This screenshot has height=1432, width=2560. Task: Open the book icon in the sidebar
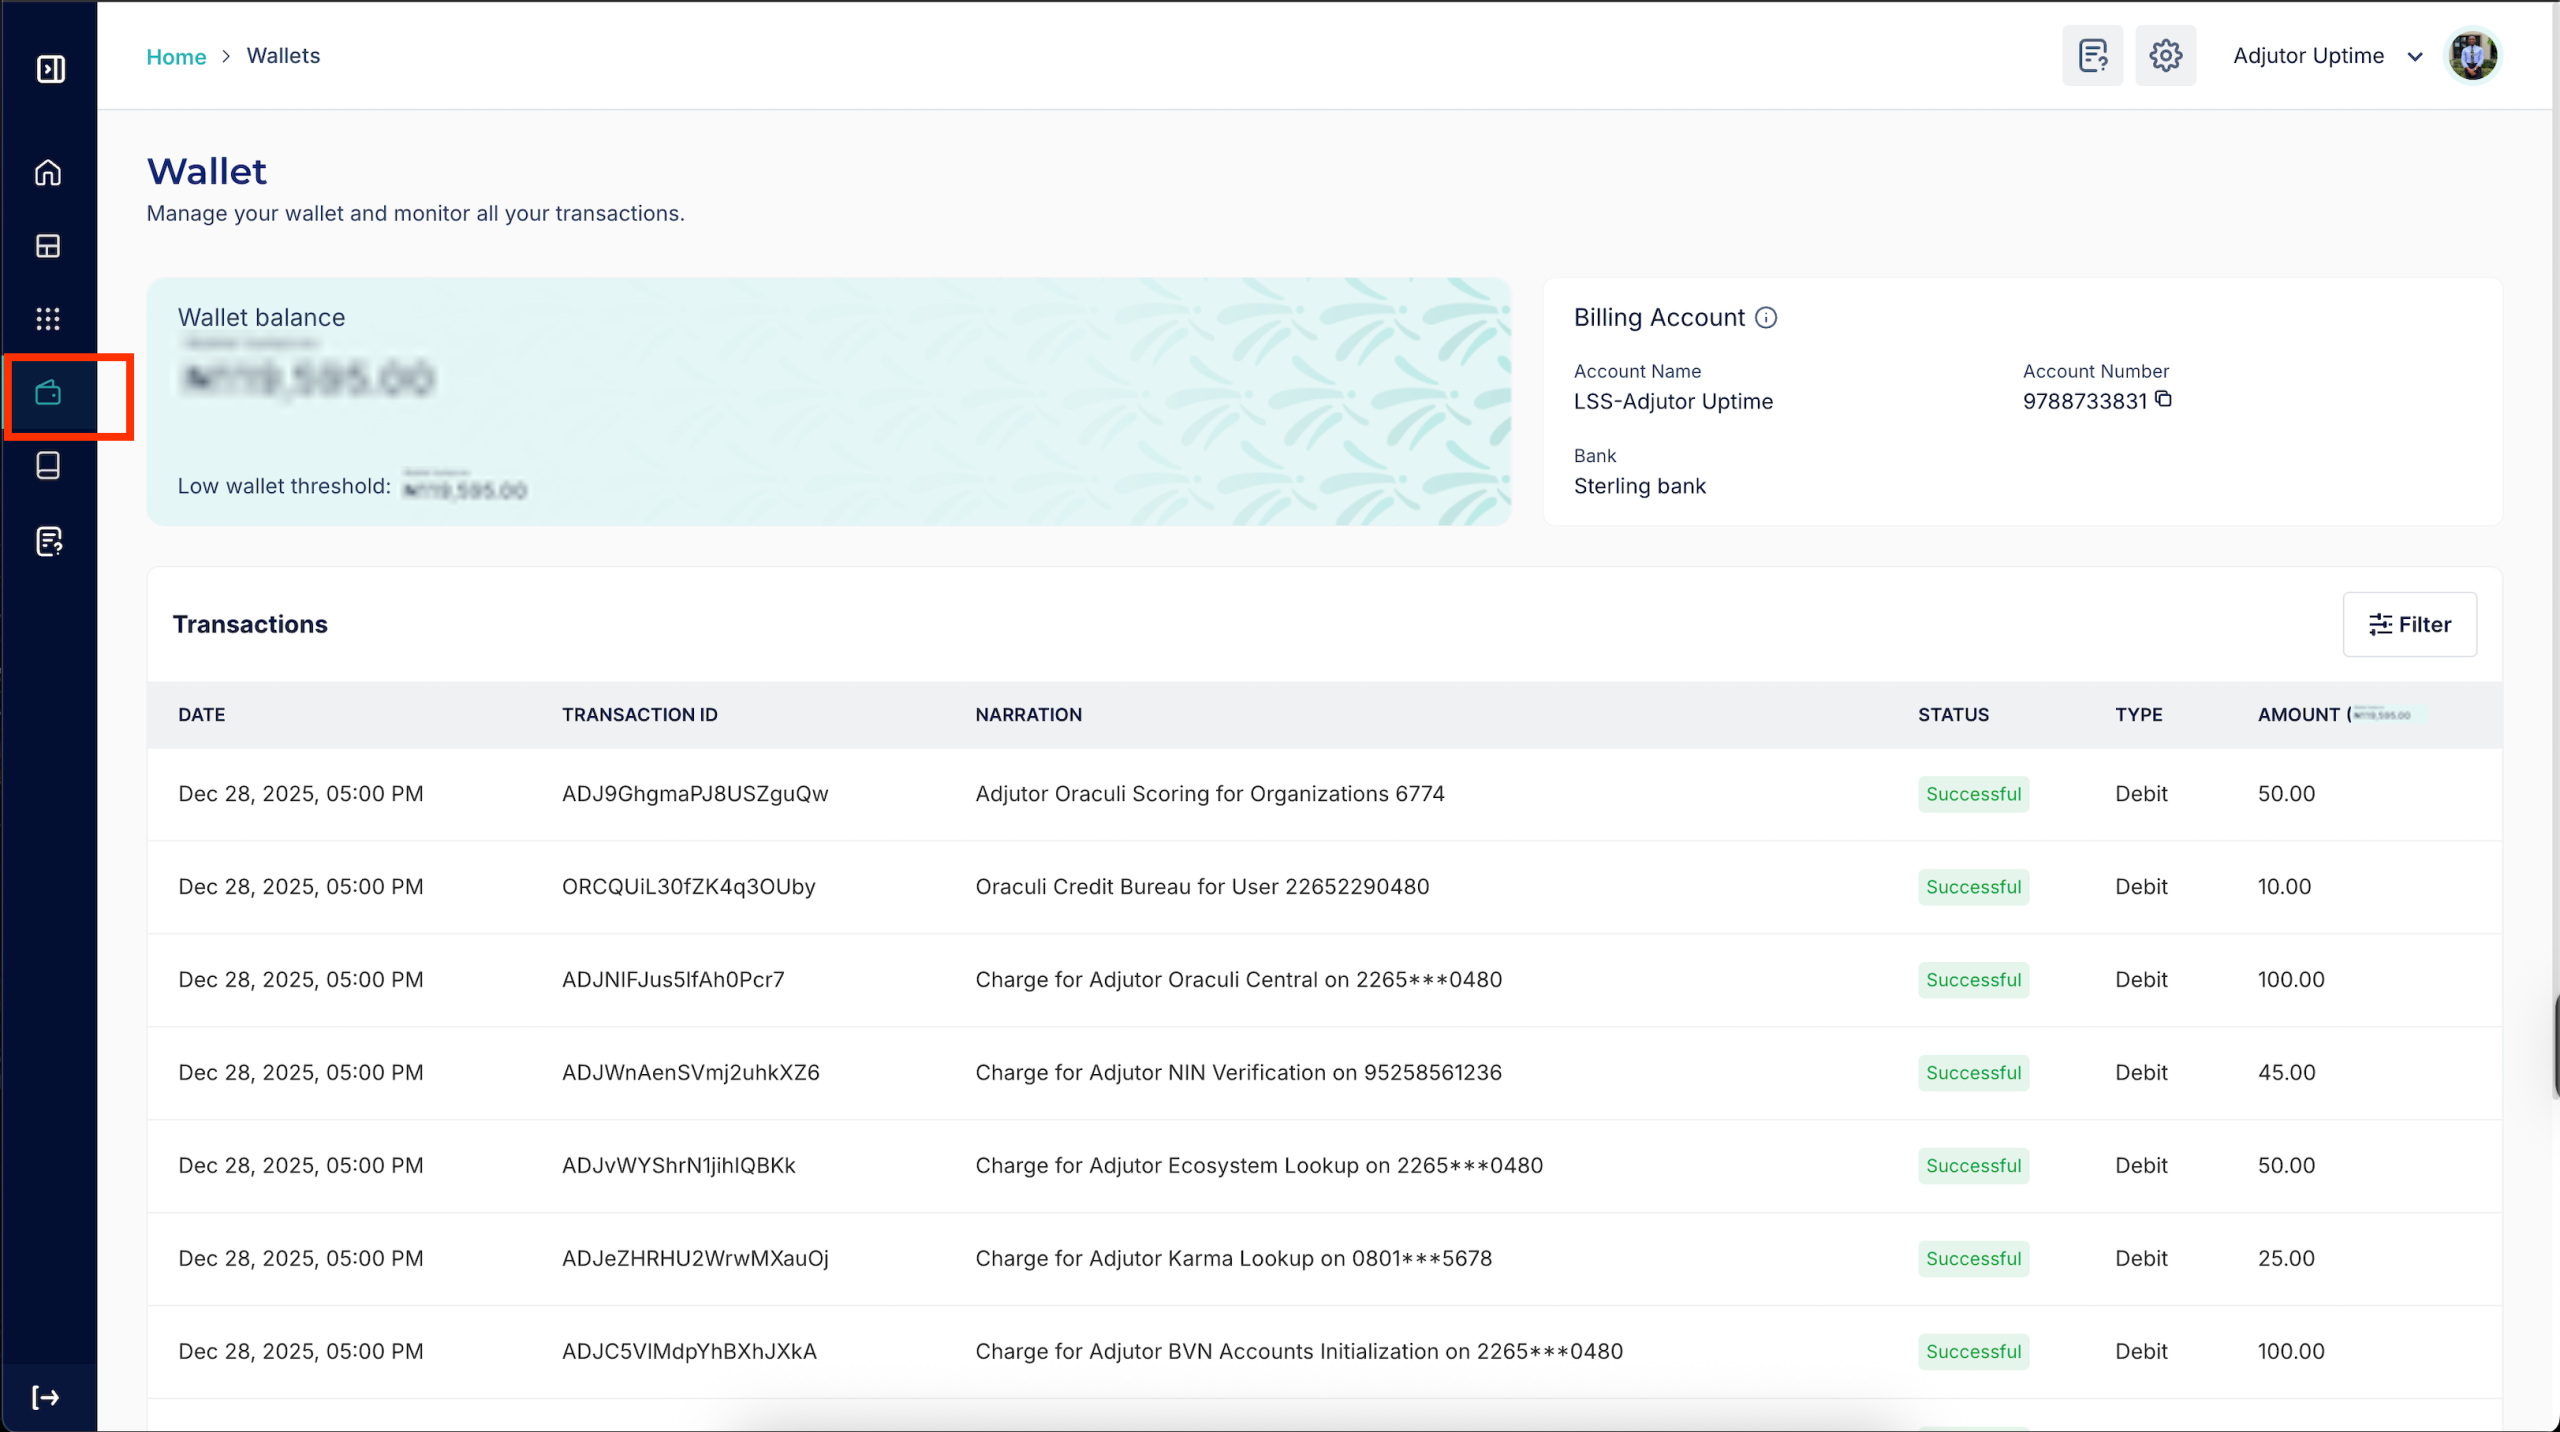(x=48, y=466)
